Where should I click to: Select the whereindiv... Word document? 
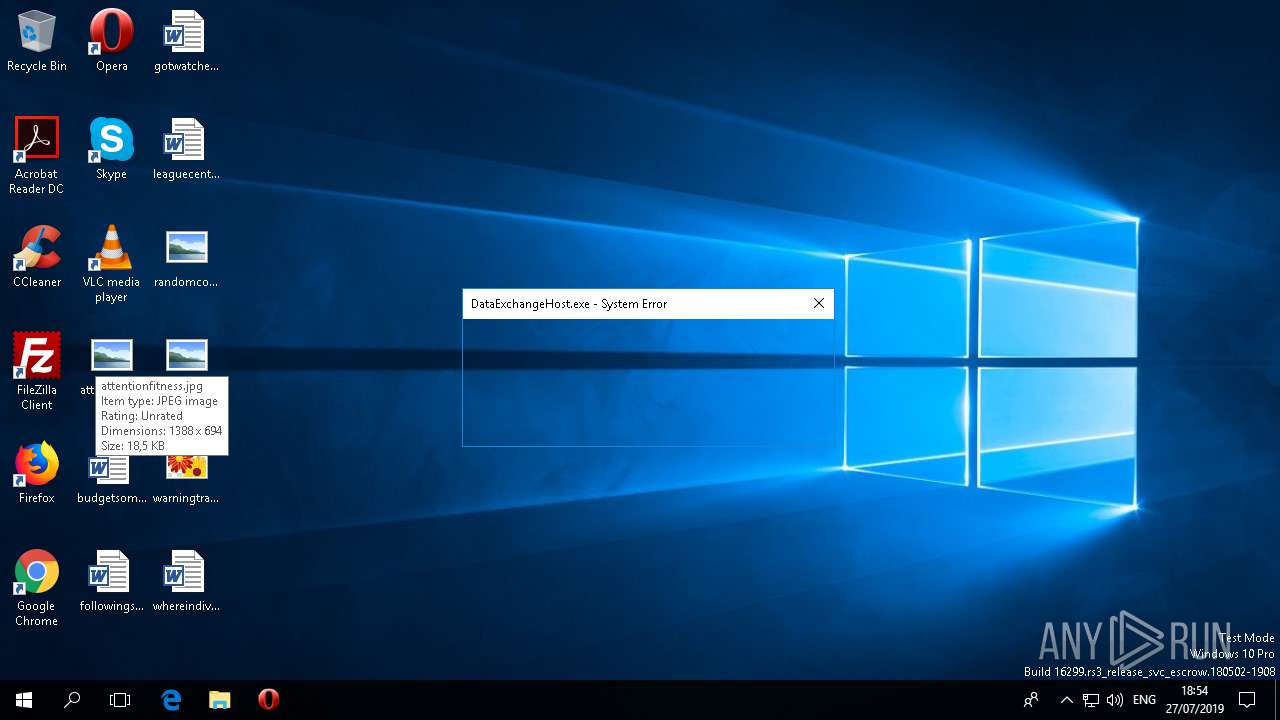coord(186,581)
